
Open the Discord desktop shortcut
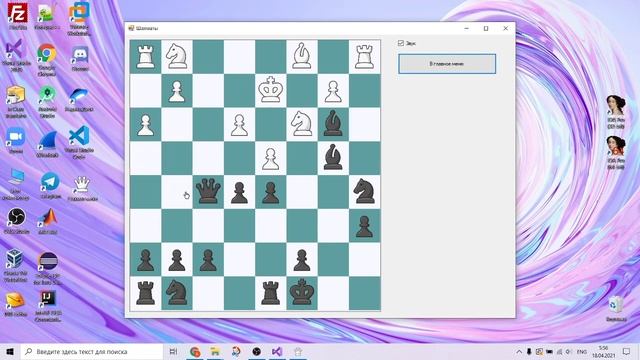coord(80,58)
